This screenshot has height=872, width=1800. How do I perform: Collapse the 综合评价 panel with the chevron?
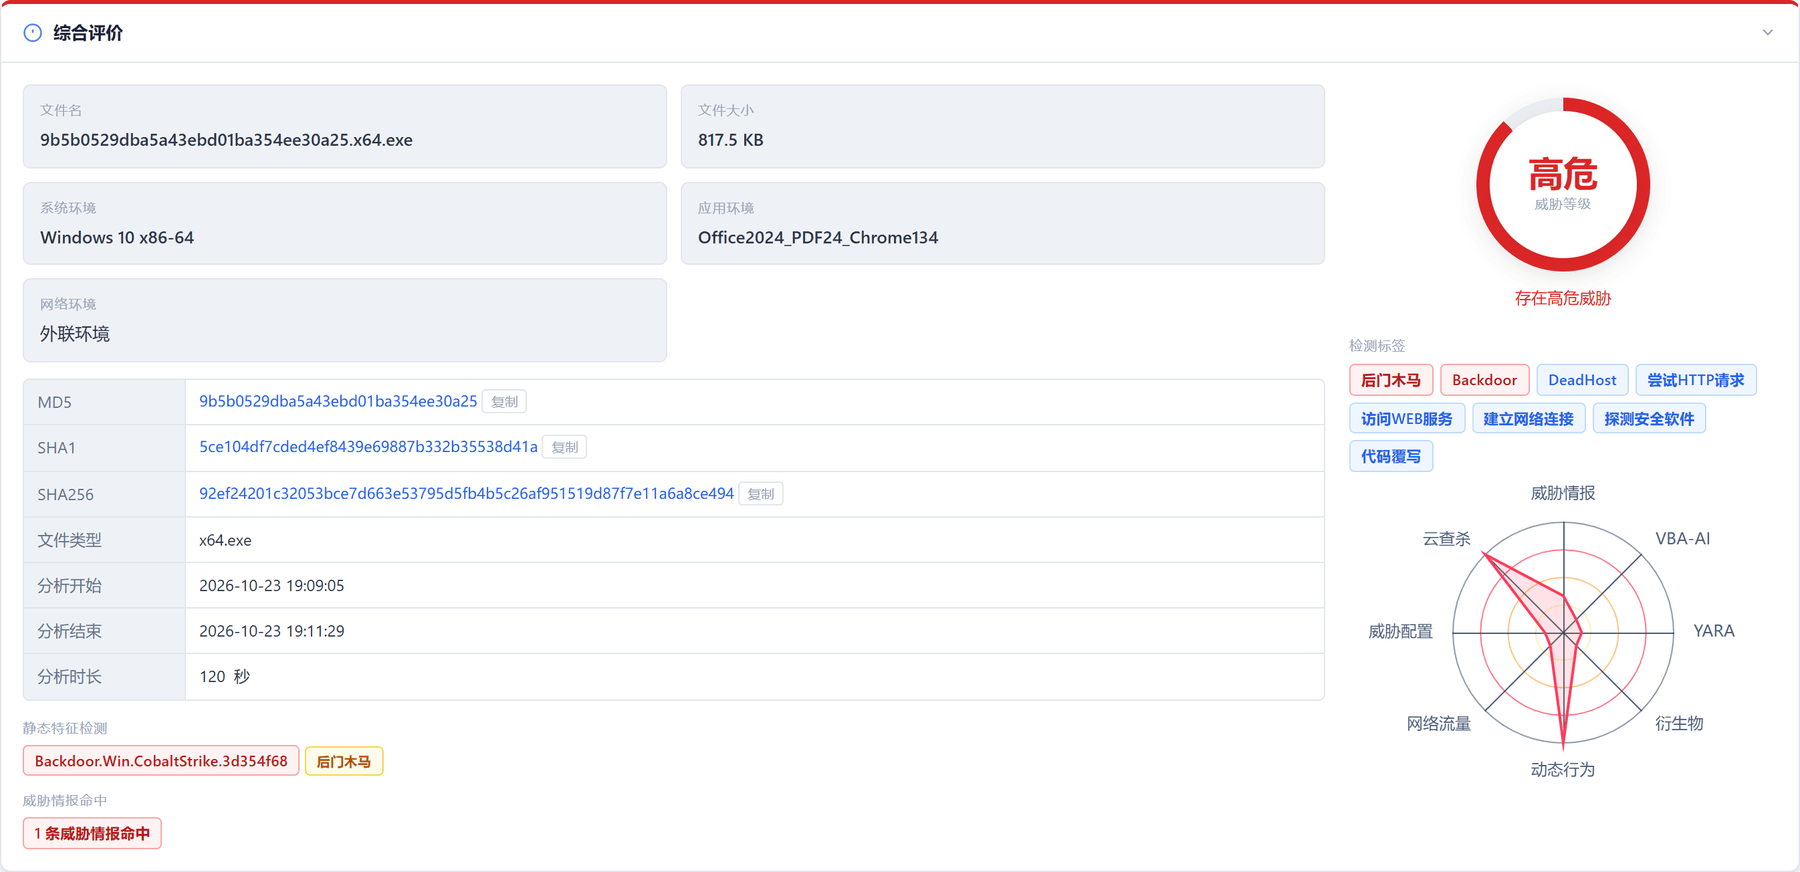pyautogui.click(x=1768, y=33)
